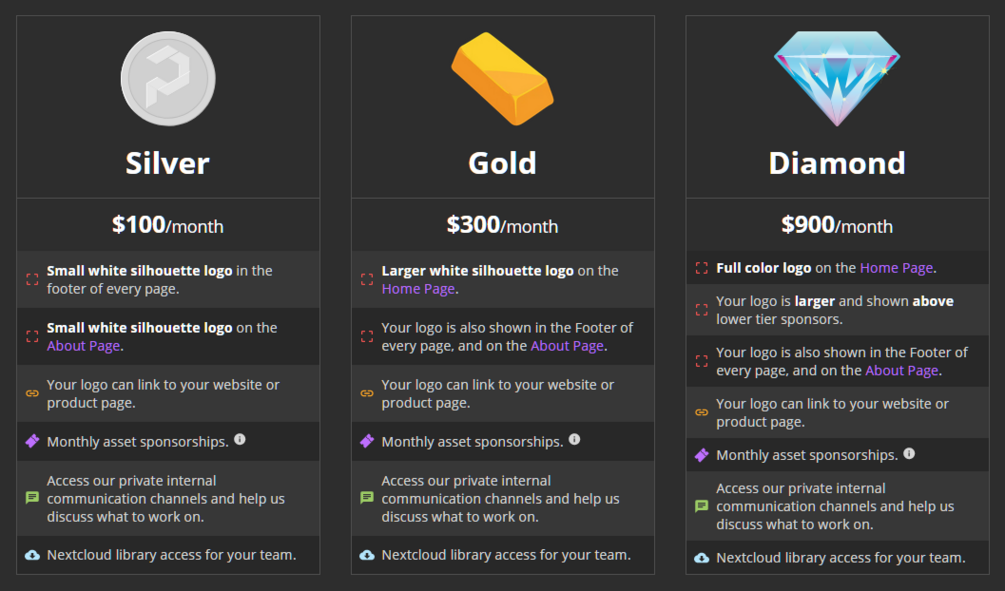Click info icon beside Silver monthly asset sponsorships
The height and width of the screenshot is (591, 1005).
coord(240,440)
